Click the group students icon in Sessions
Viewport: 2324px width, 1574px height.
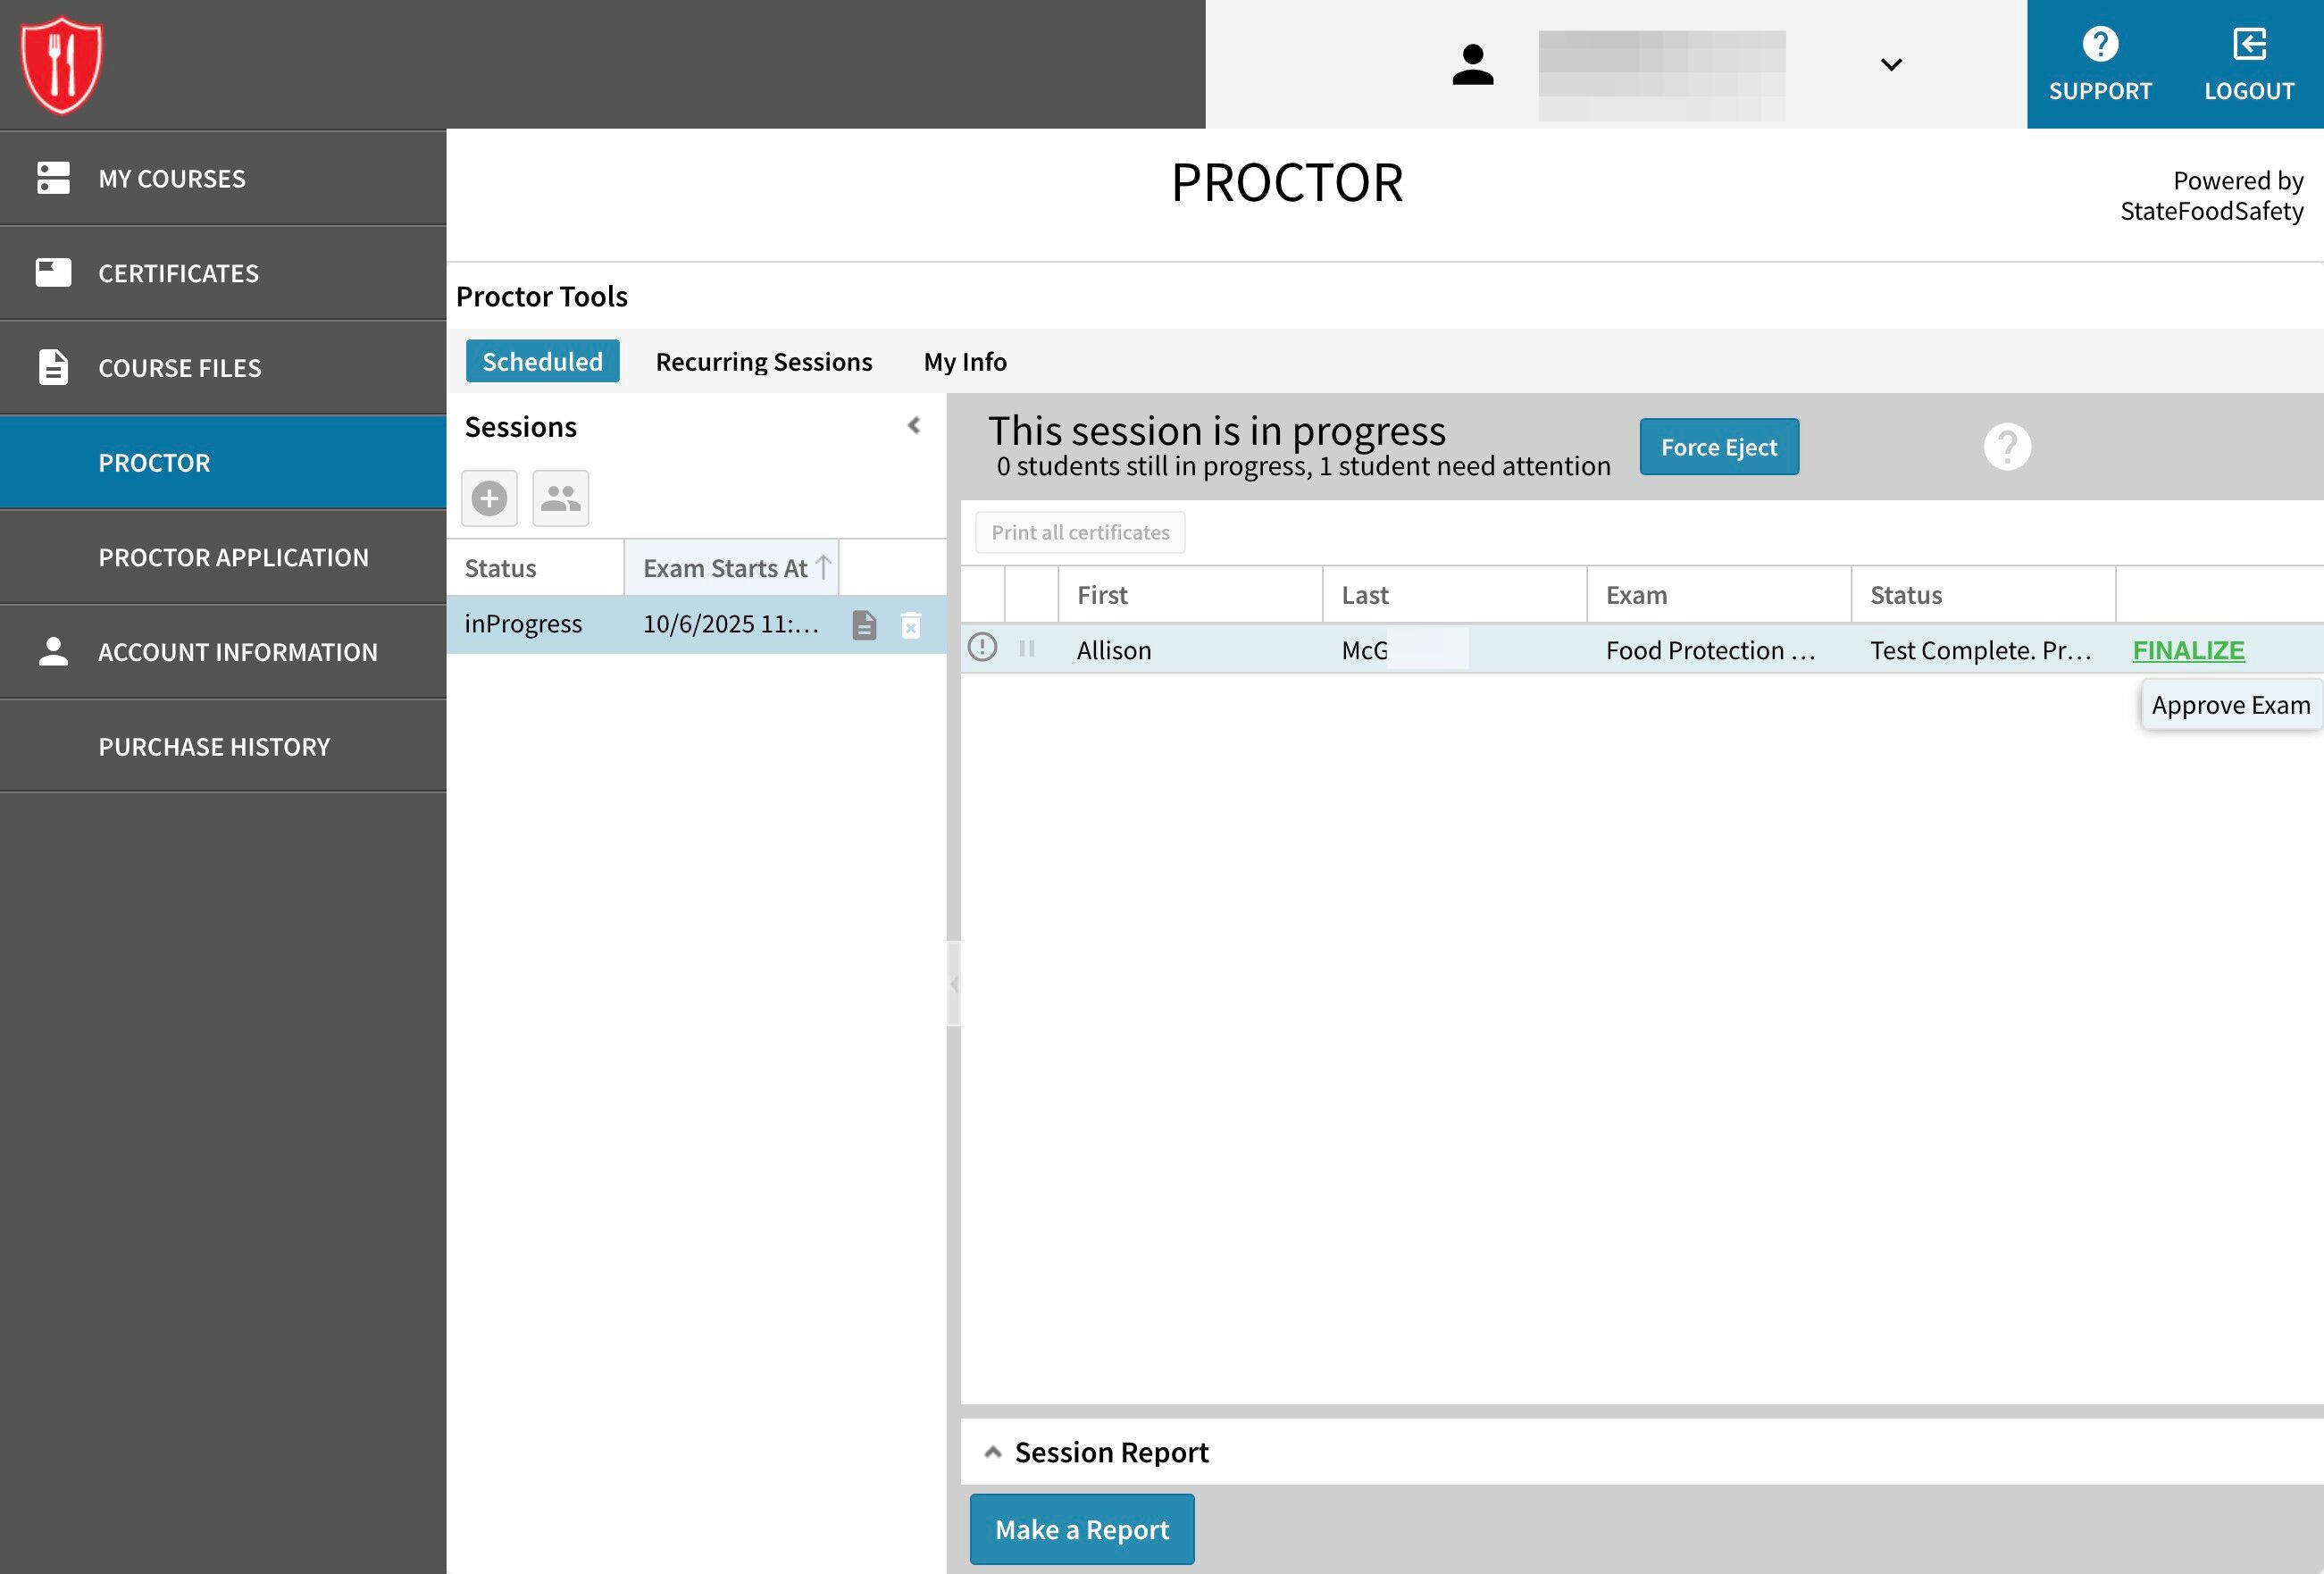click(560, 498)
